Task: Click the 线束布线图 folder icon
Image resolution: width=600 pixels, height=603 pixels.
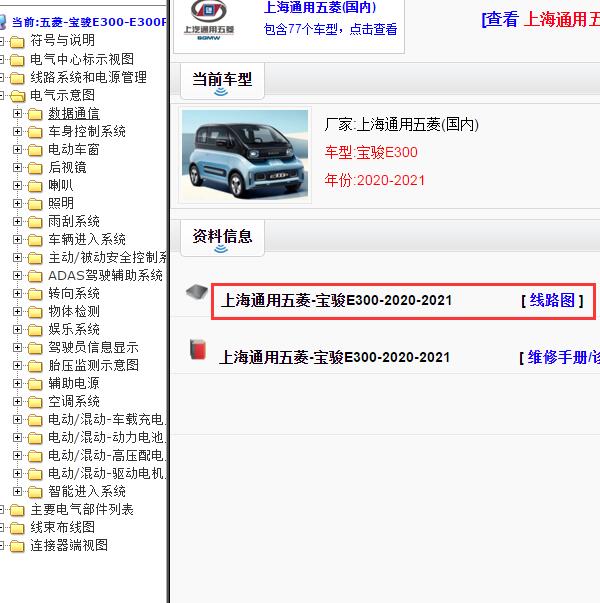Action: [x=17, y=528]
